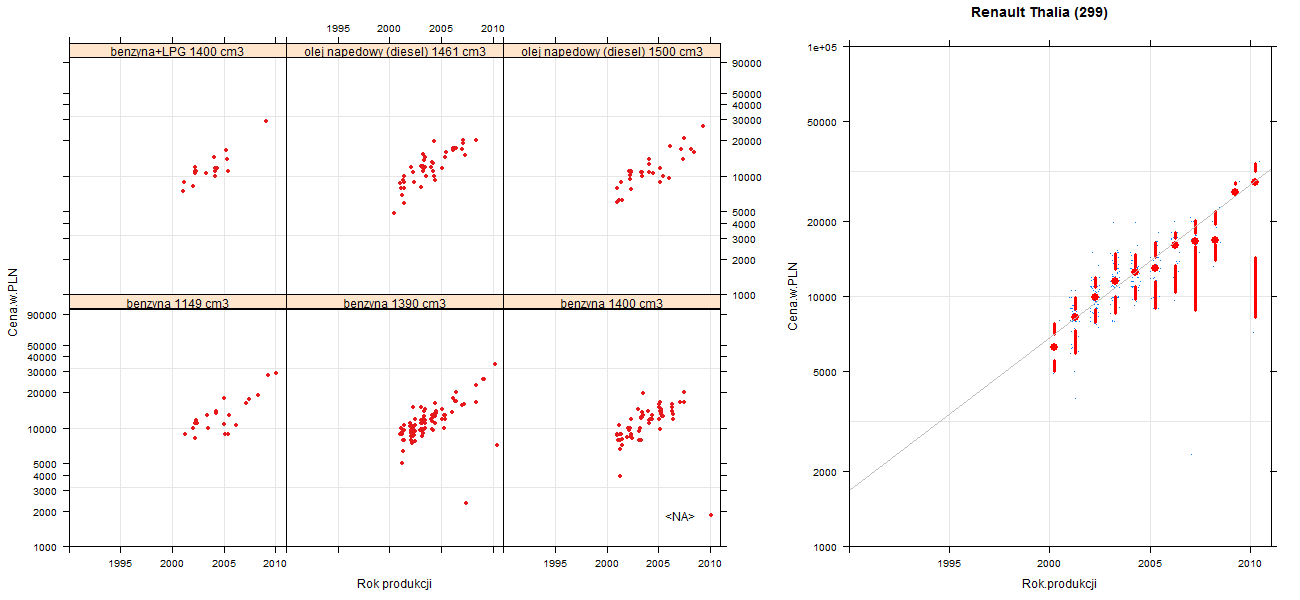This screenshot has height=600, width=1300.
Task: Select the "benzyna+LPG 1400 cm3" panel strip
Action: pos(178,50)
